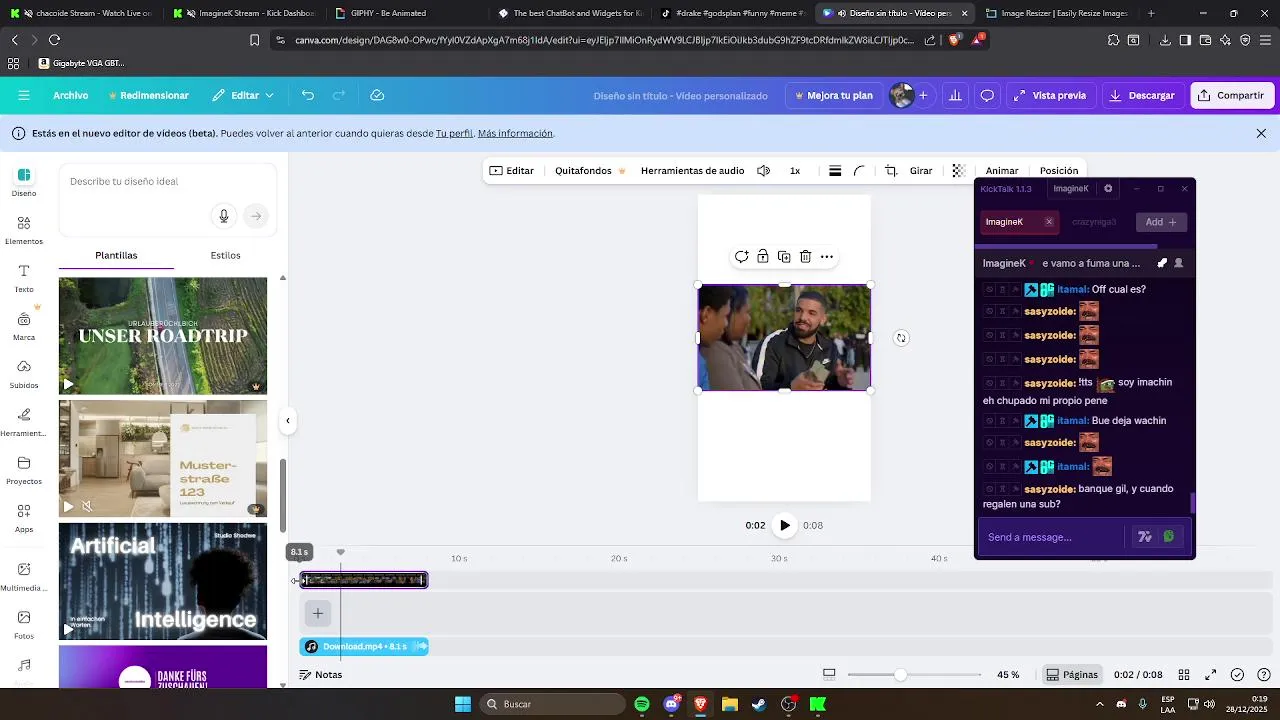Viewport: 1280px width, 720px height.
Task: Open the help question mark icon
Action: (1263, 675)
